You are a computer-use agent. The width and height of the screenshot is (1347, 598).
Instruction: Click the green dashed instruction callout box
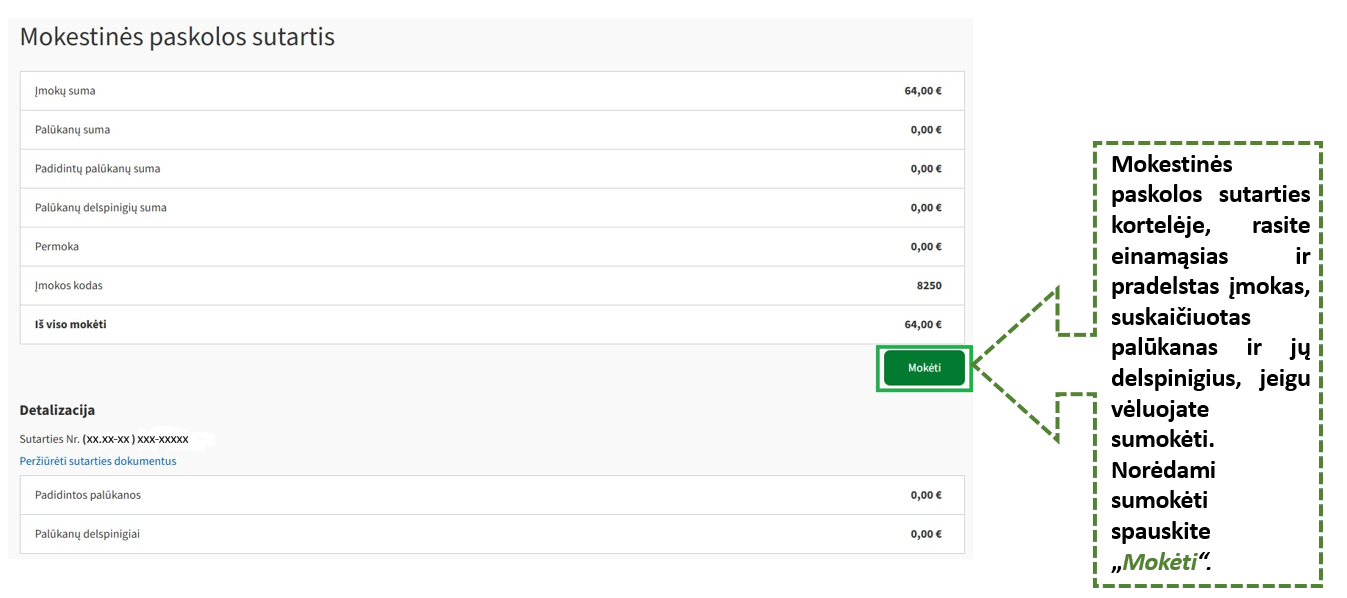[x=1207, y=363]
